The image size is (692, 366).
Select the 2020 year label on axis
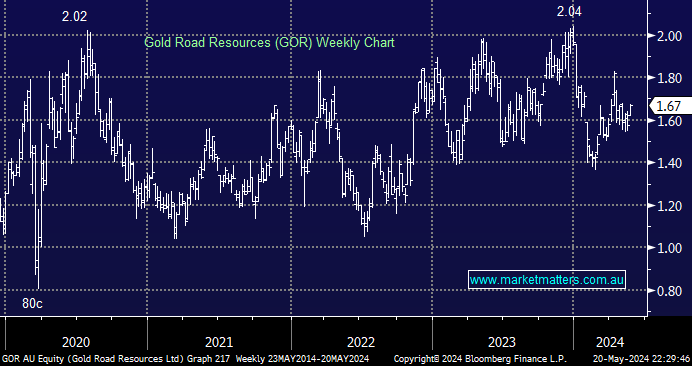tap(76, 342)
